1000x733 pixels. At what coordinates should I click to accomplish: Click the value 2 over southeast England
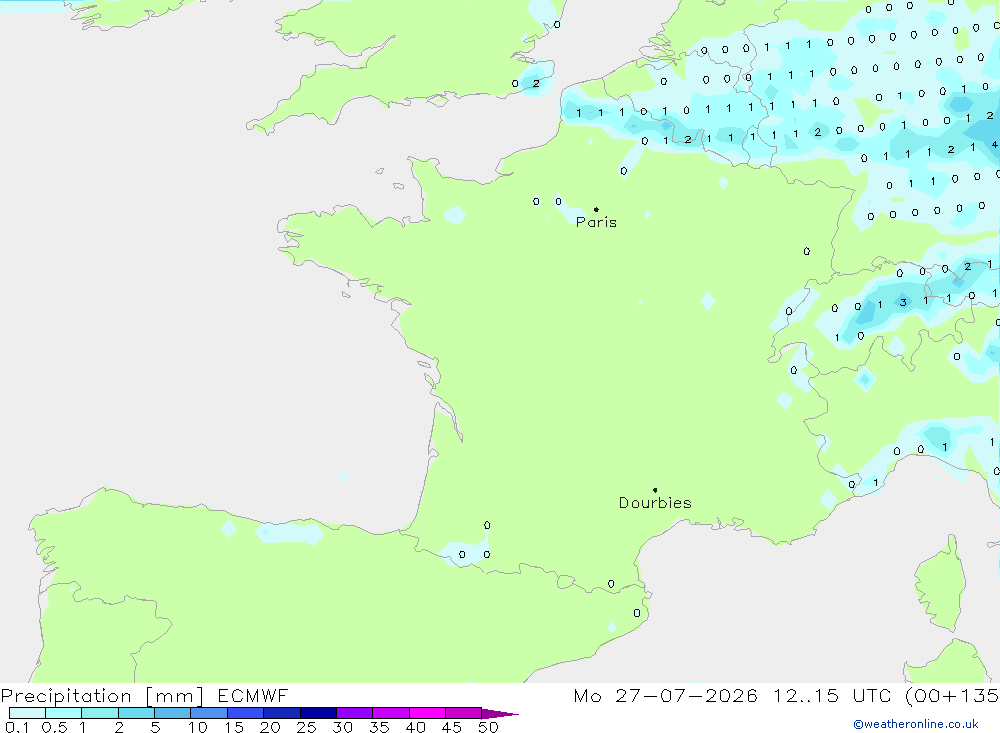click(536, 84)
